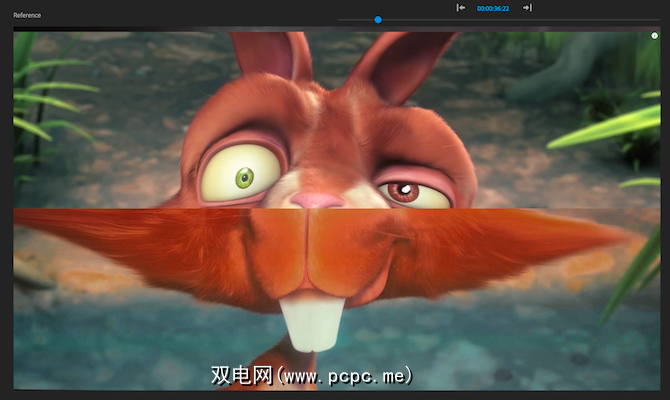Select the Reference panel label

[x=27, y=16]
